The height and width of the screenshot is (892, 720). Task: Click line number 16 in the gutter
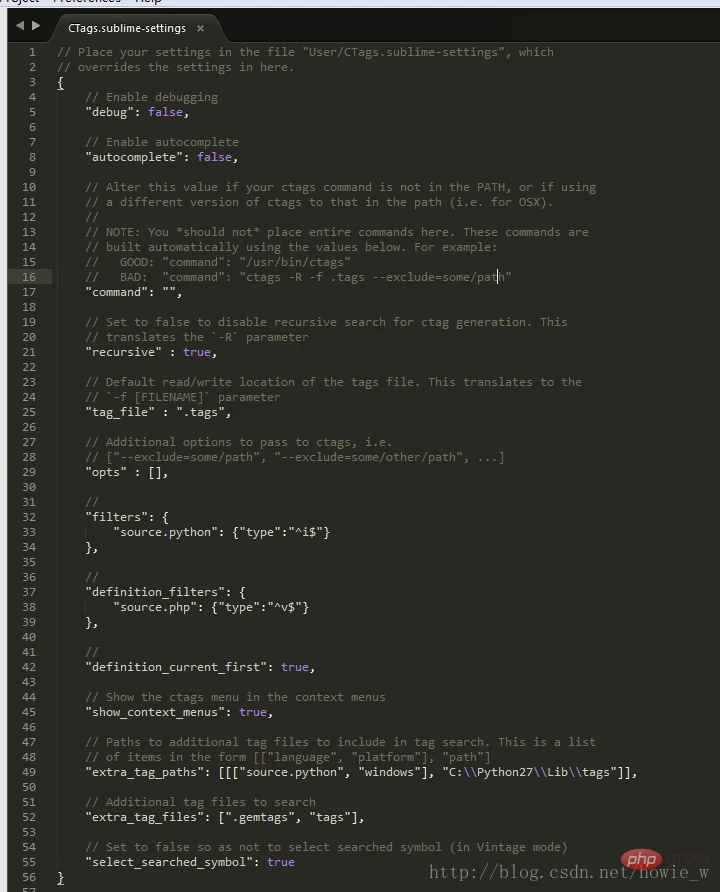pos(29,277)
